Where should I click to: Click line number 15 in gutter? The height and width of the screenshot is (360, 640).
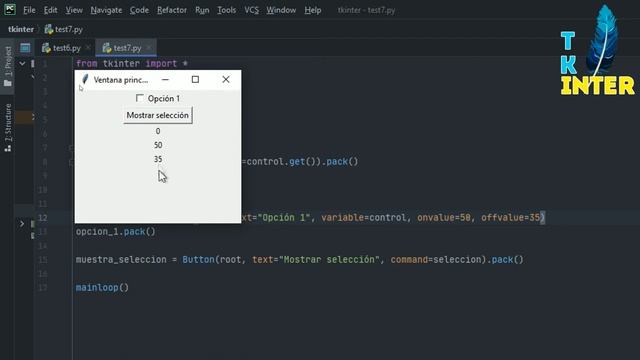43,260
